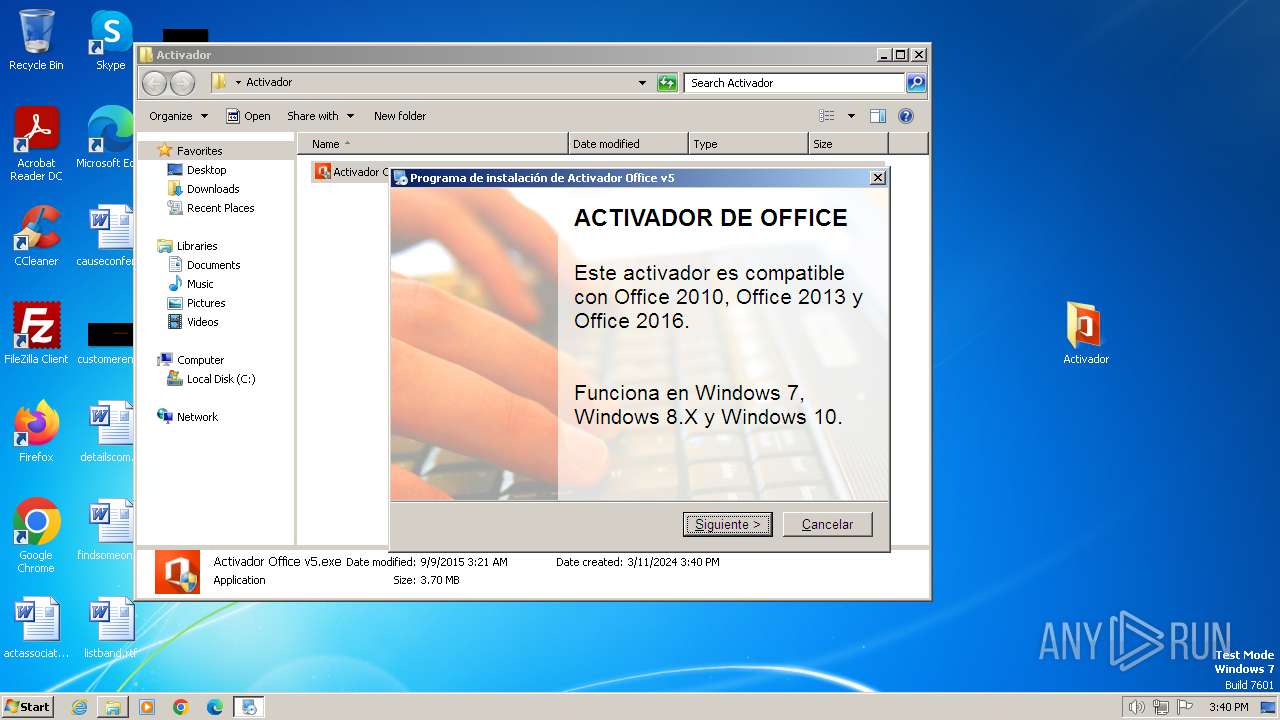Click the Activador address bar path
This screenshot has height=720, width=1280.
click(269, 82)
